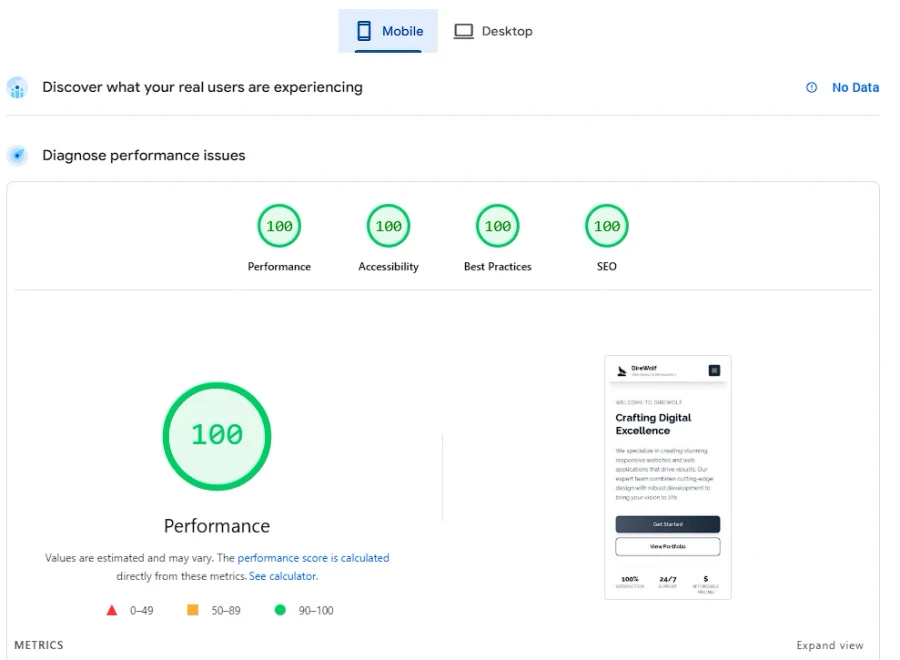Click the info icon next to No Data
900x660 pixels.
(810, 87)
